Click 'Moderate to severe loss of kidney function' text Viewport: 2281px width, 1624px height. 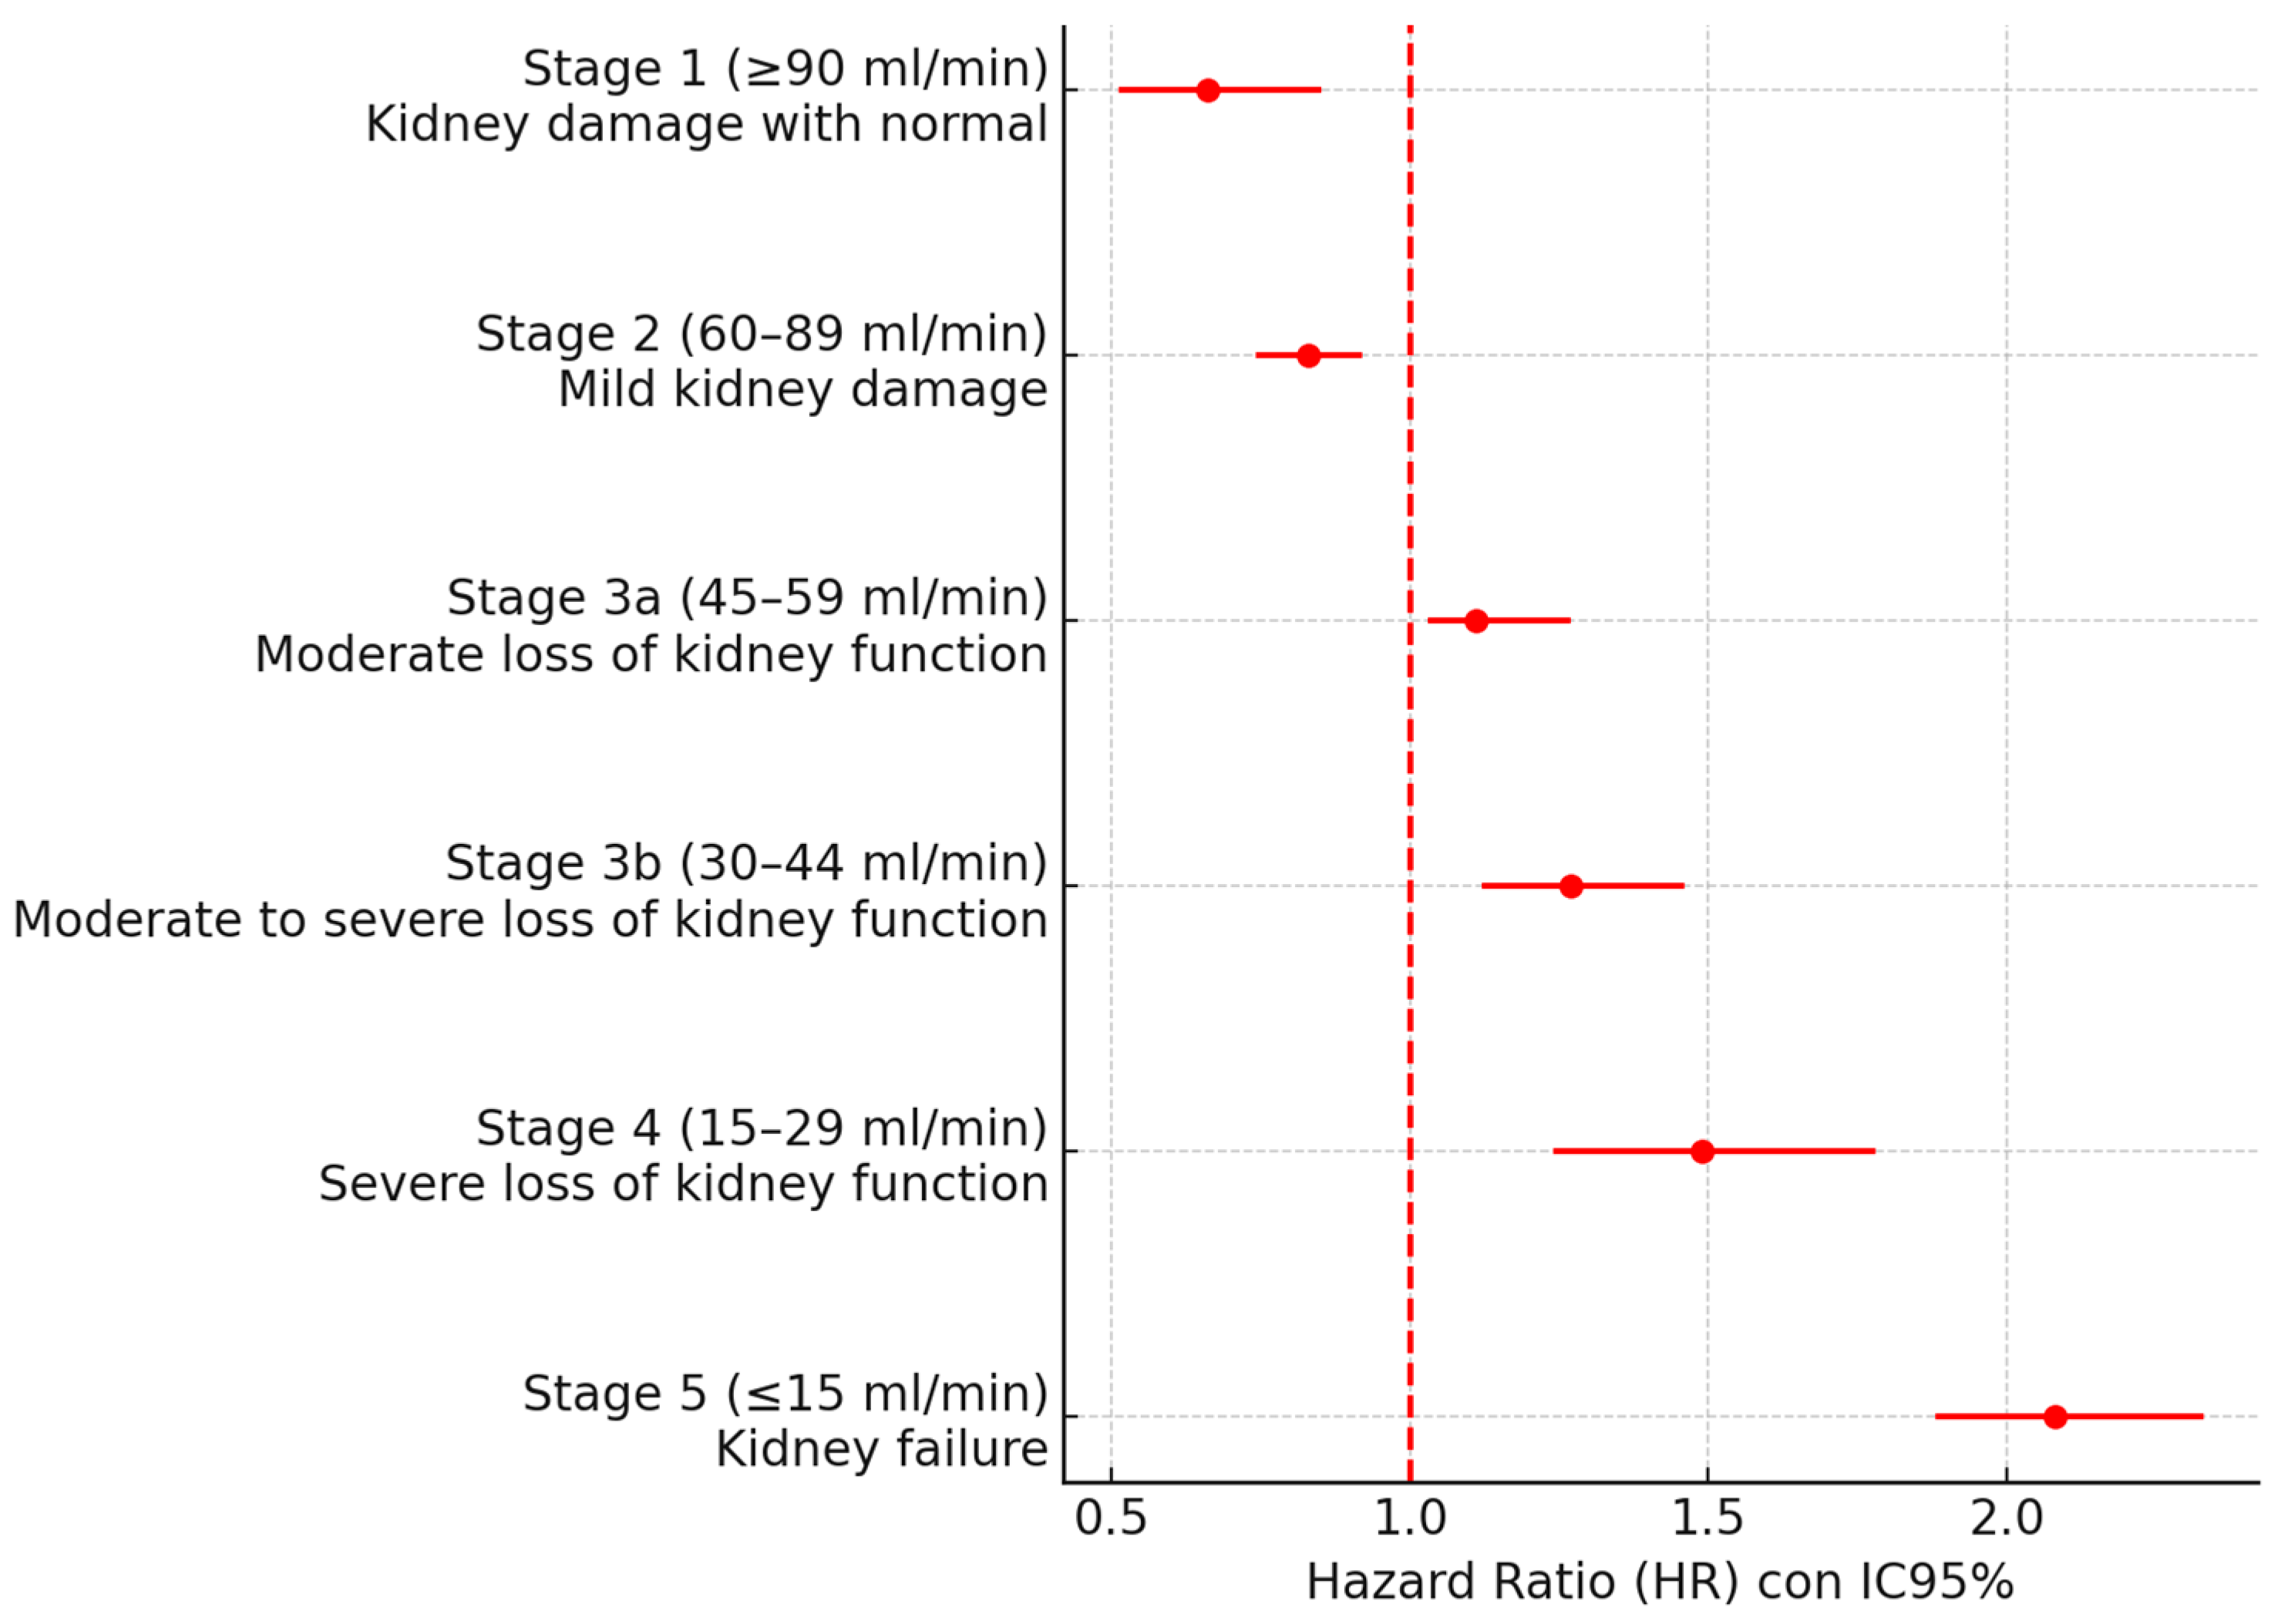(530, 919)
